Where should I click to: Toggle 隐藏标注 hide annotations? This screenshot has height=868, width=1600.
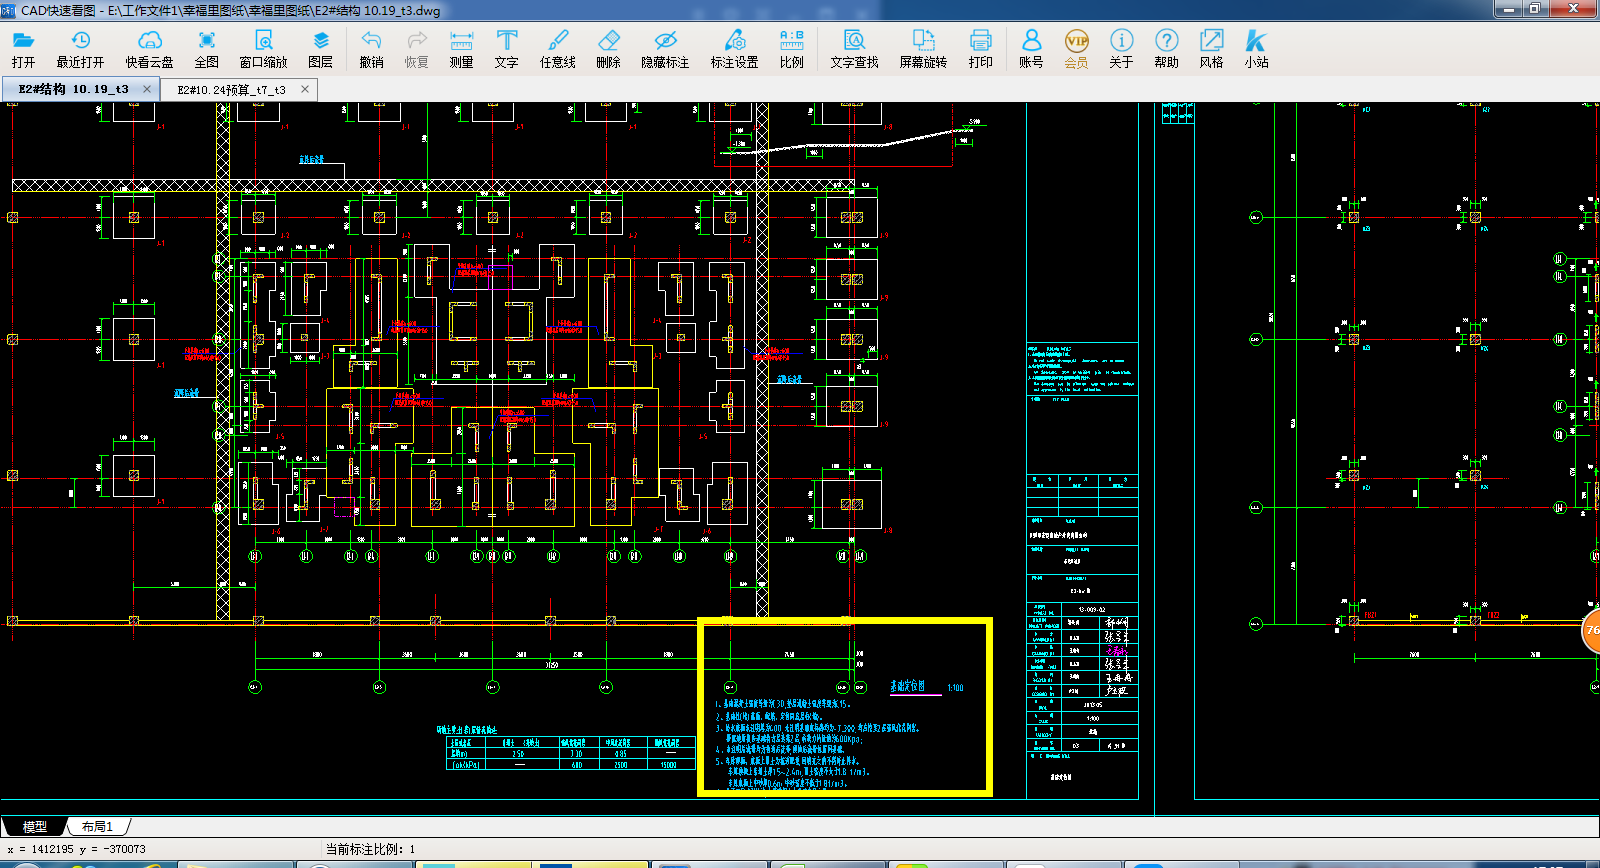(x=665, y=48)
